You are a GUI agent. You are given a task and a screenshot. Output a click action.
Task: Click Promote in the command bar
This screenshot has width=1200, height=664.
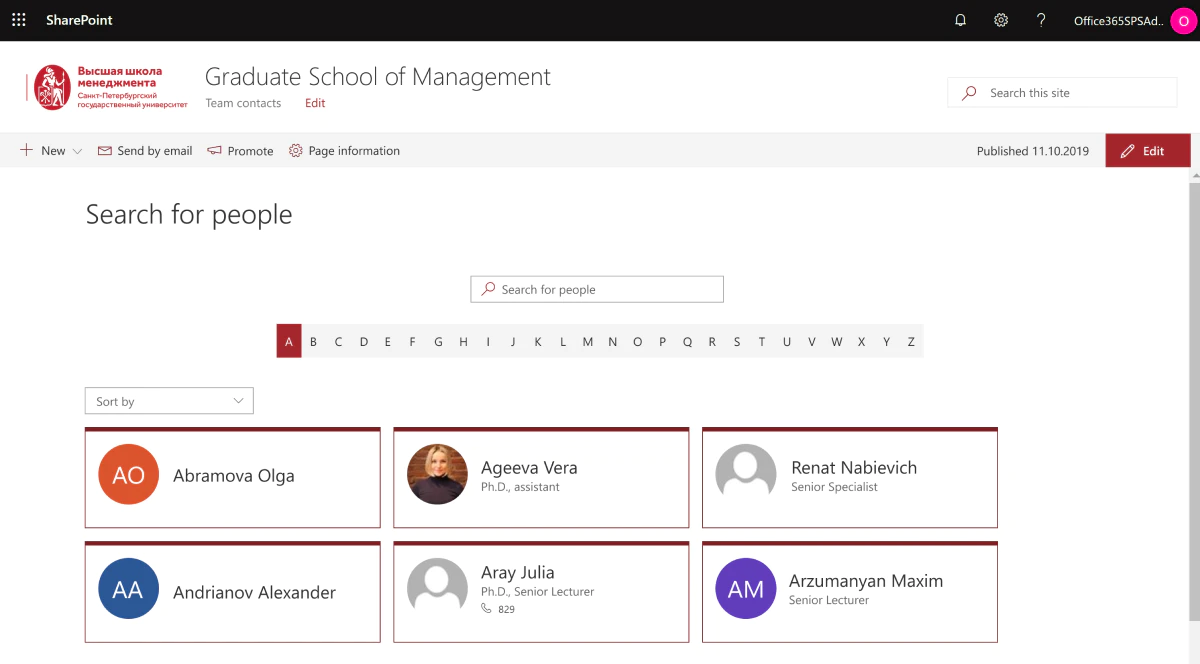tap(240, 151)
